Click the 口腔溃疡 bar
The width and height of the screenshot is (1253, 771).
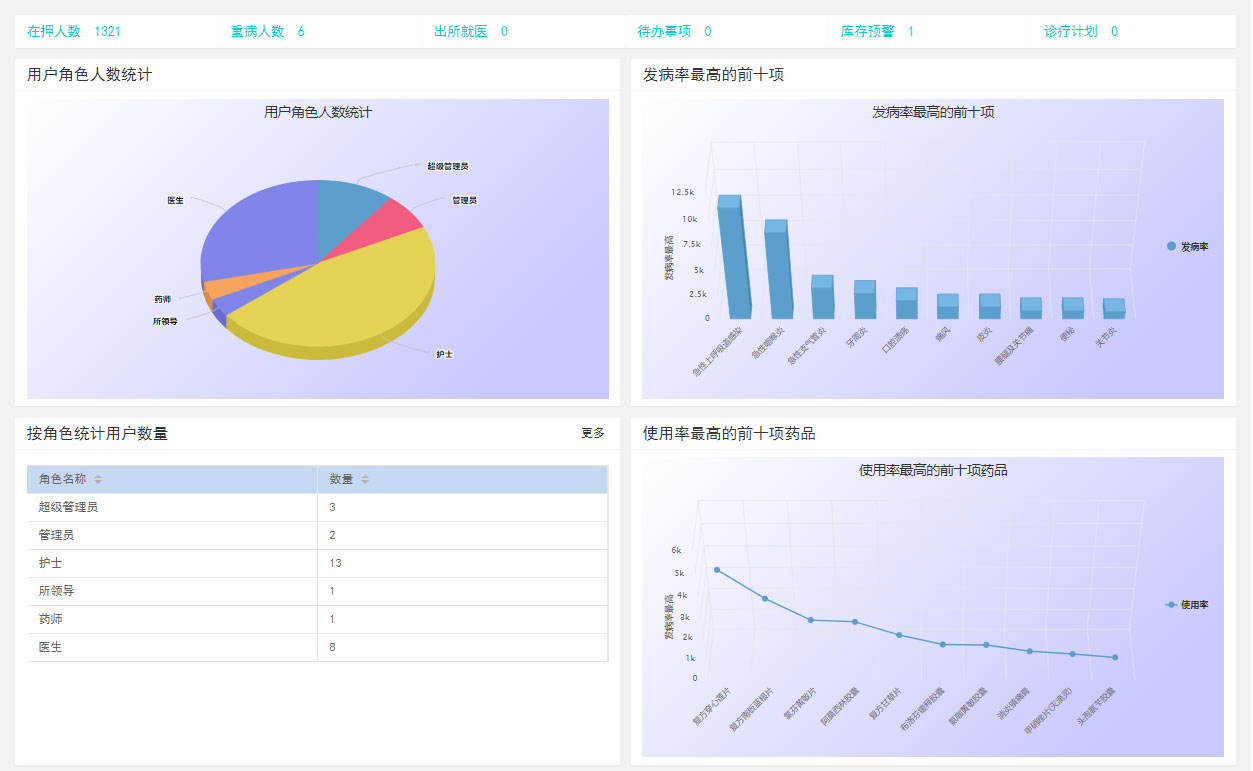tap(907, 303)
